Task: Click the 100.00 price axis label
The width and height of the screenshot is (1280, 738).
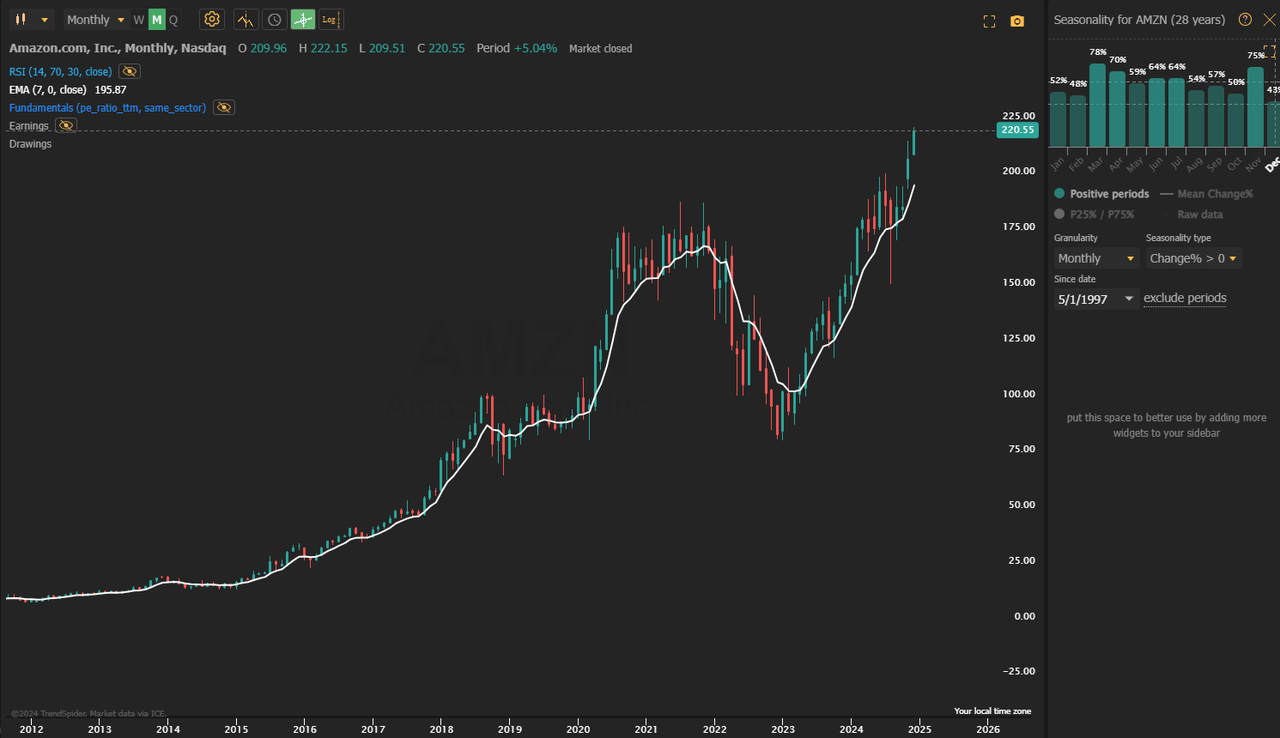Action: point(1018,394)
